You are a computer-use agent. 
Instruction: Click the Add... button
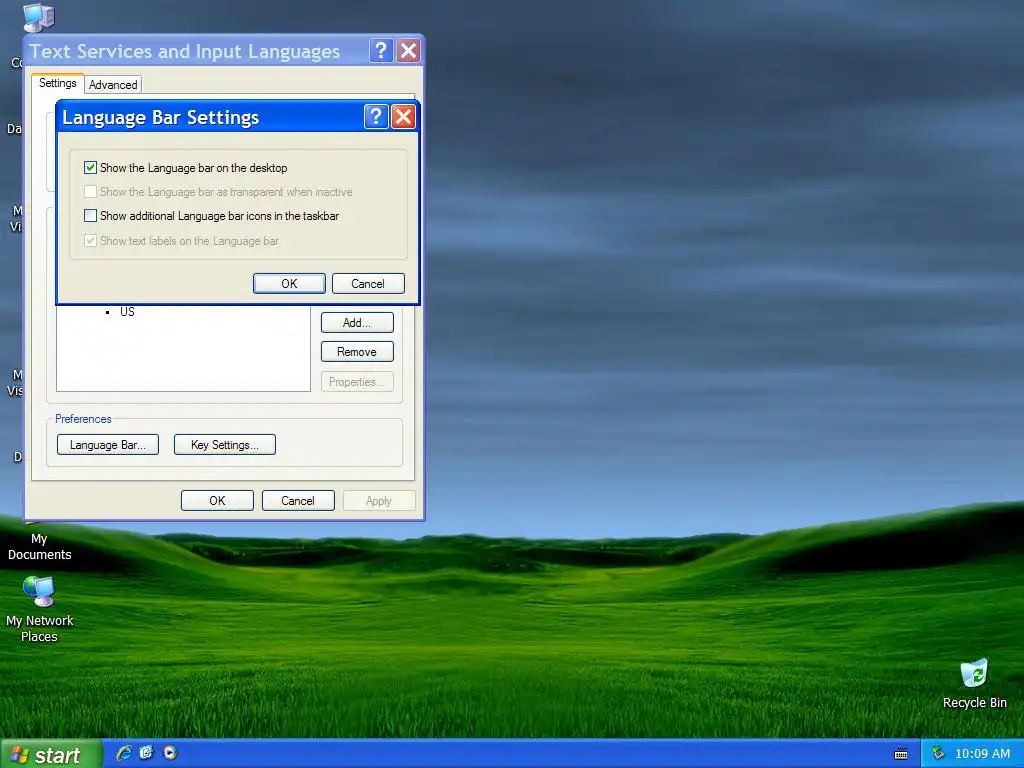(x=357, y=323)
